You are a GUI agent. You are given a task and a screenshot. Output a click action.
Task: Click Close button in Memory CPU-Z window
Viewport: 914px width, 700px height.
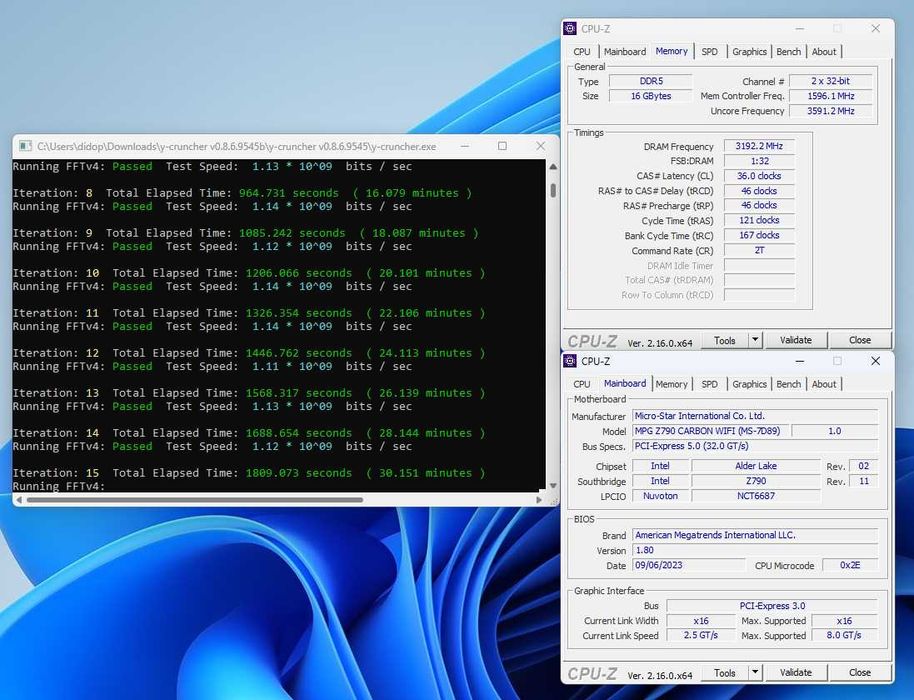click(860, 340)
